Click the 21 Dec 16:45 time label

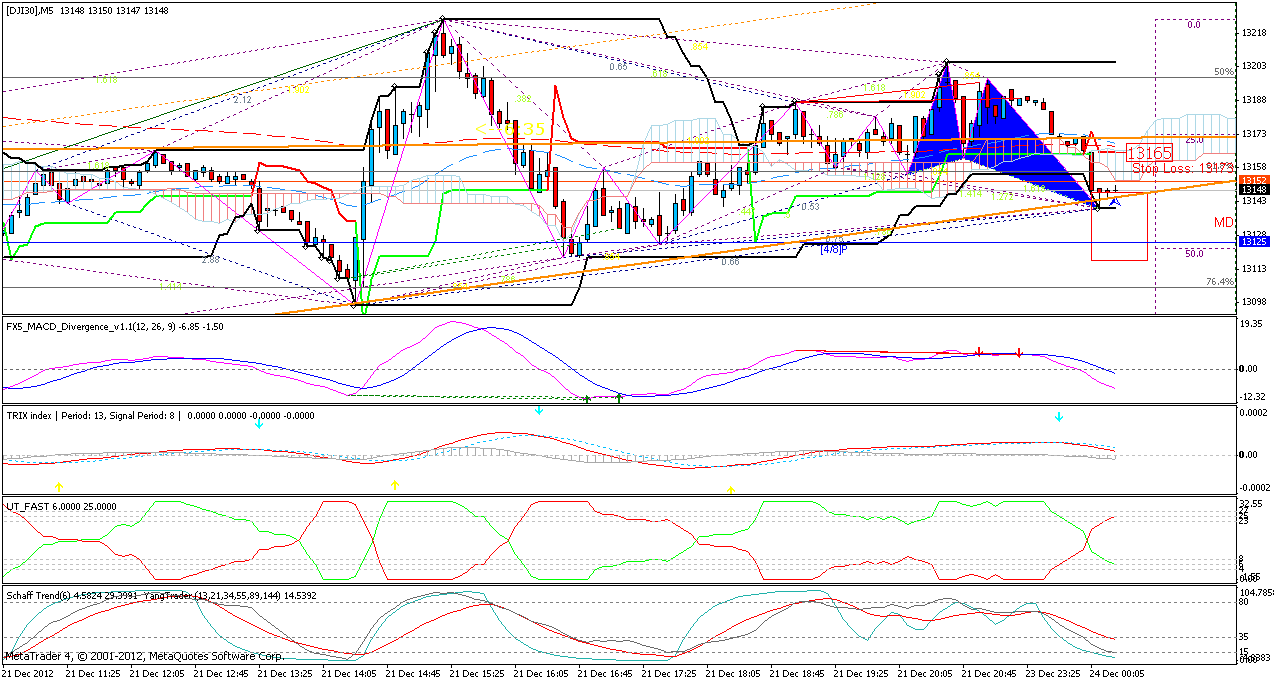point(603,674)
